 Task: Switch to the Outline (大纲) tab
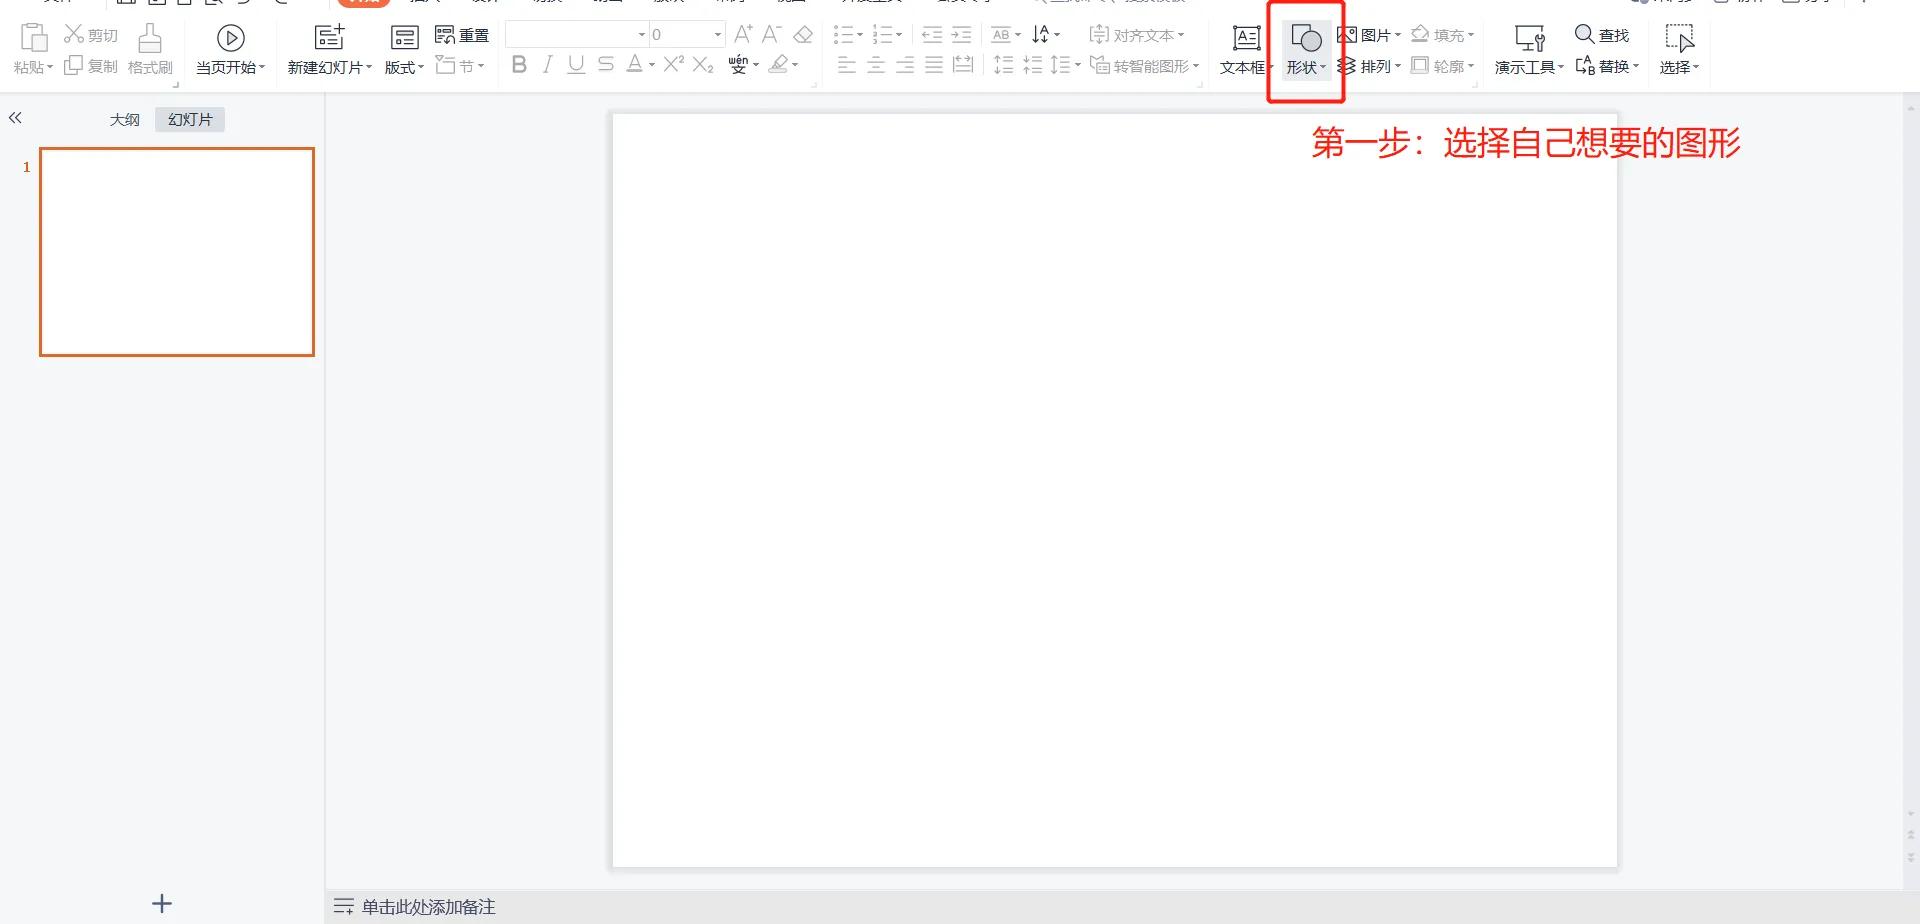click(124, 118)
